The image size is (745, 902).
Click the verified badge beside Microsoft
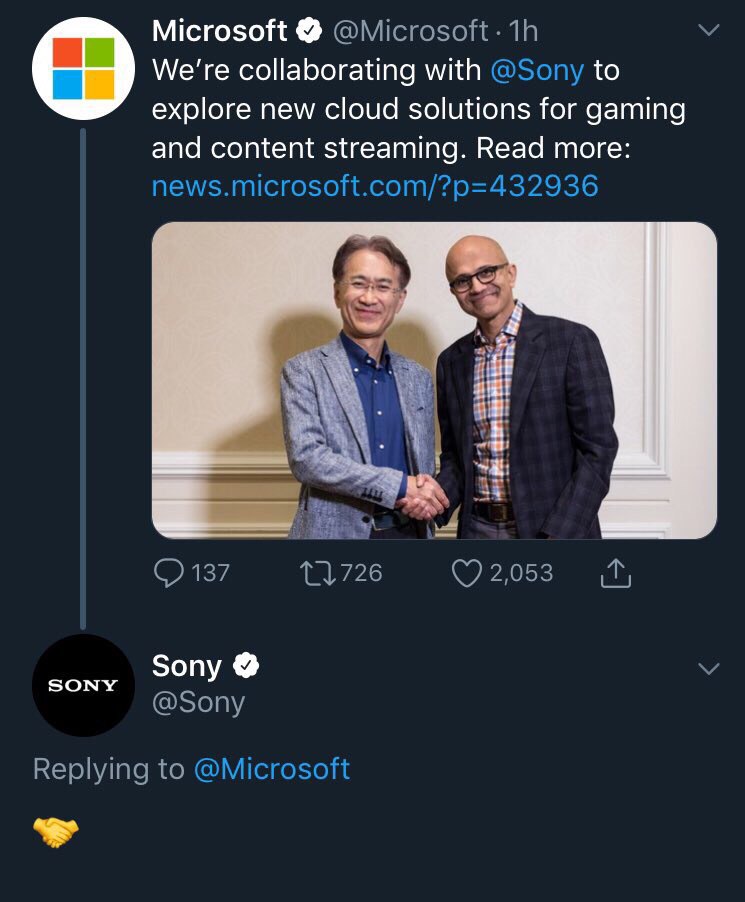(x=310, y=32)
